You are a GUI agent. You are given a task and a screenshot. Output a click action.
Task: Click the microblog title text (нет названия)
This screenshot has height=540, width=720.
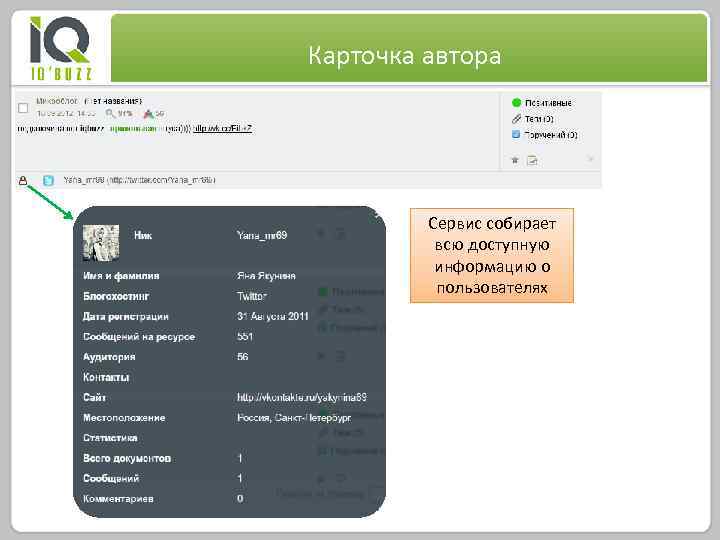(113, 101)
